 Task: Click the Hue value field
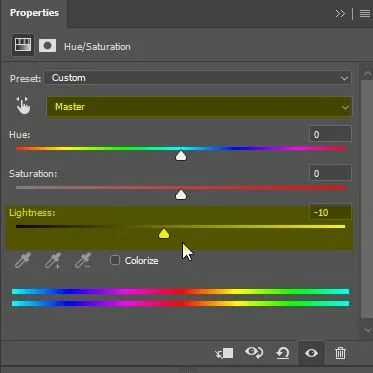coord(330,134)
